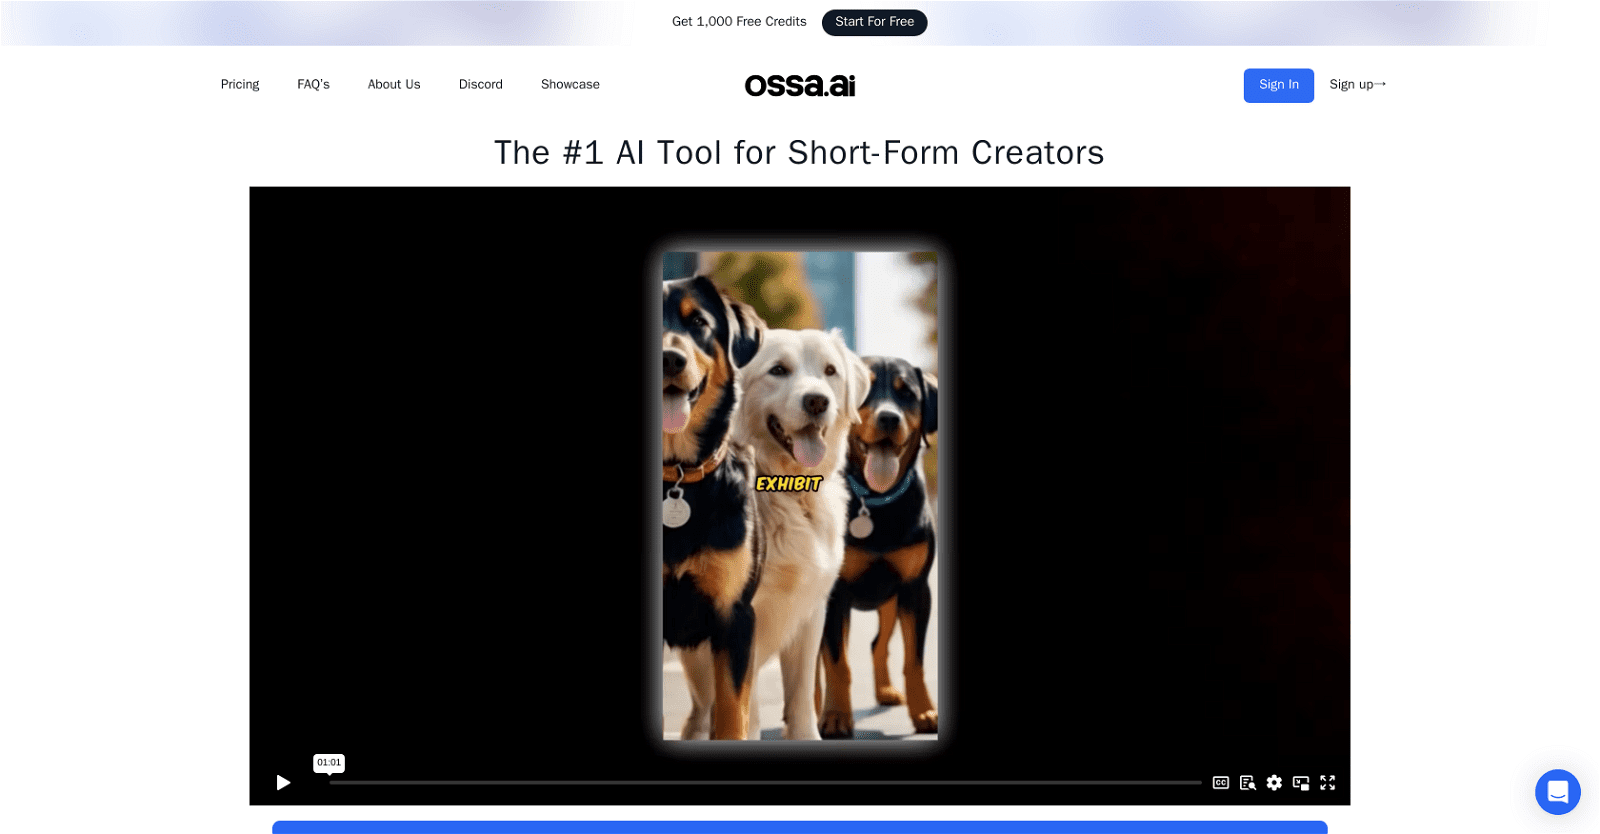Click the Sign up link
This screenshot has height=834, width=1600.
click(1357, 85)
